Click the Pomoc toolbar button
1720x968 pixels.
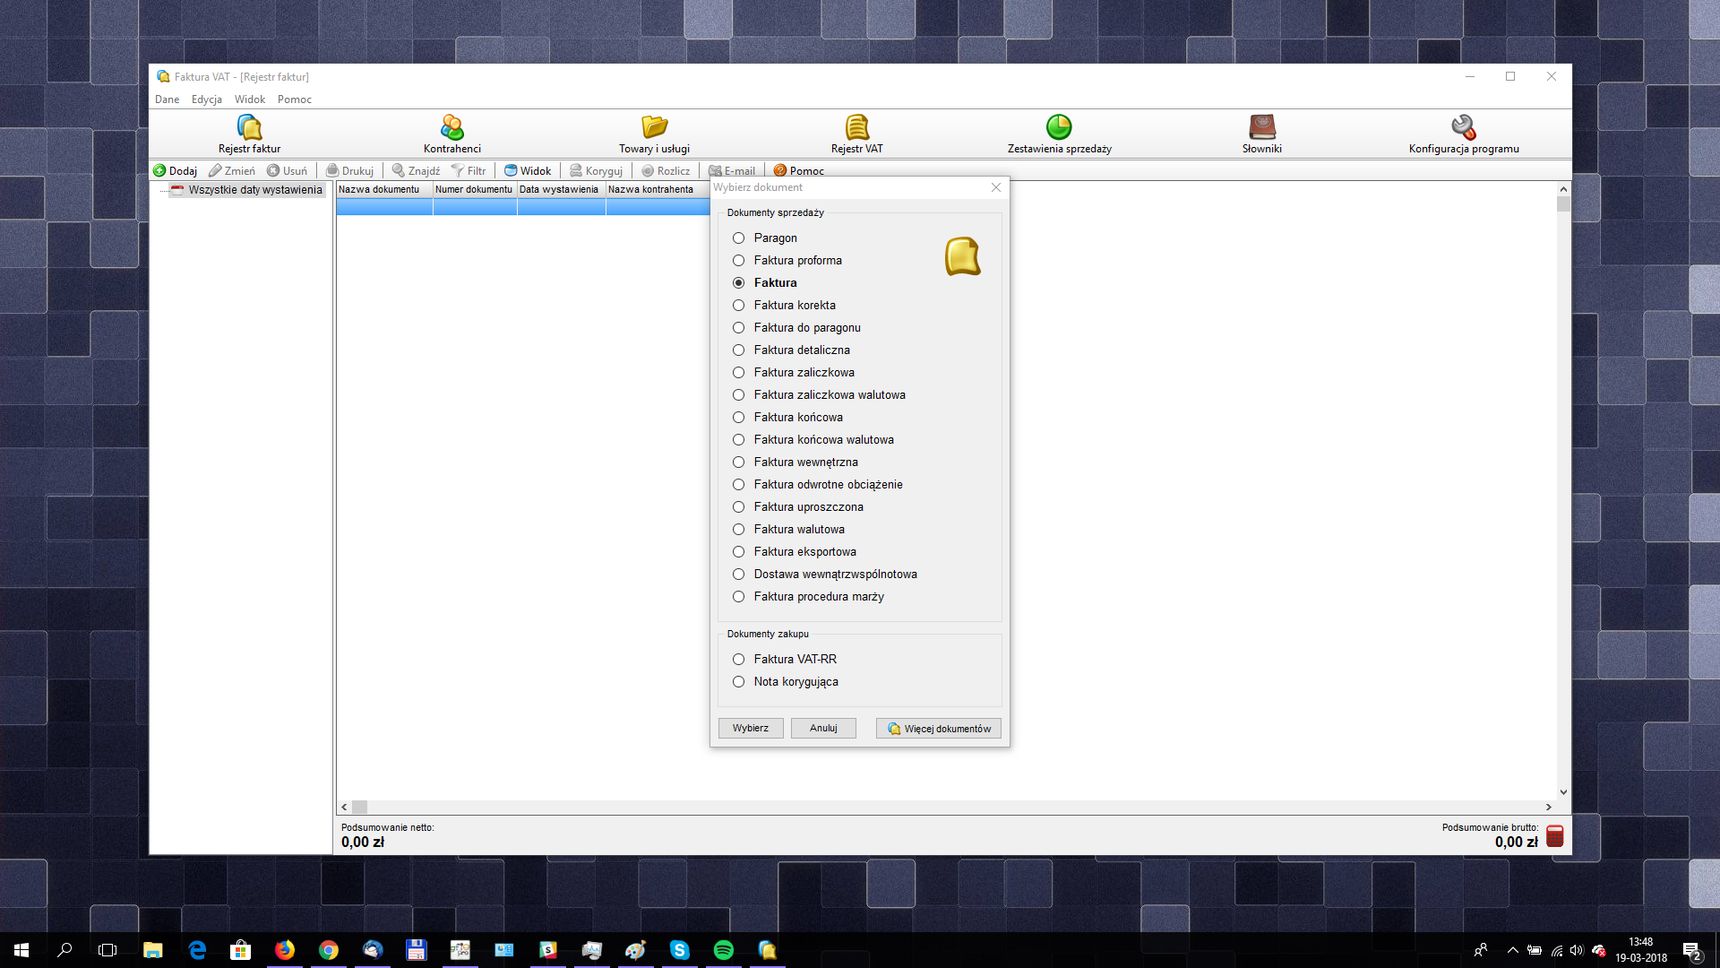click(799, 171)
